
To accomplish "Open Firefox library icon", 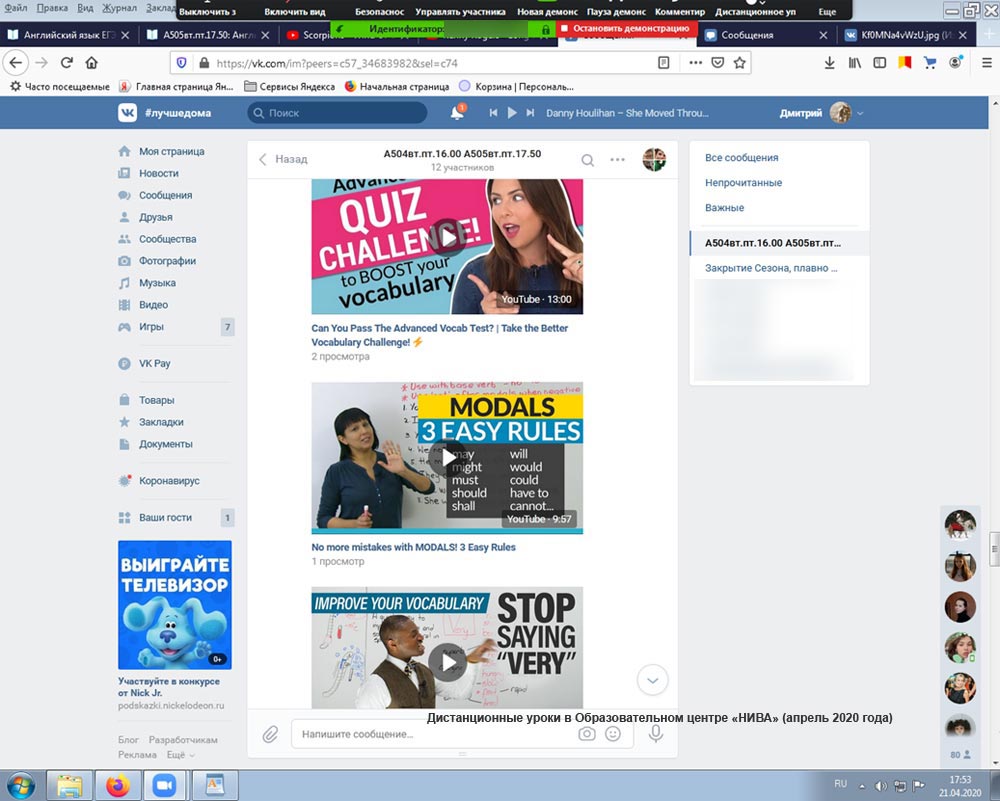I will click(x=855, y=62).
